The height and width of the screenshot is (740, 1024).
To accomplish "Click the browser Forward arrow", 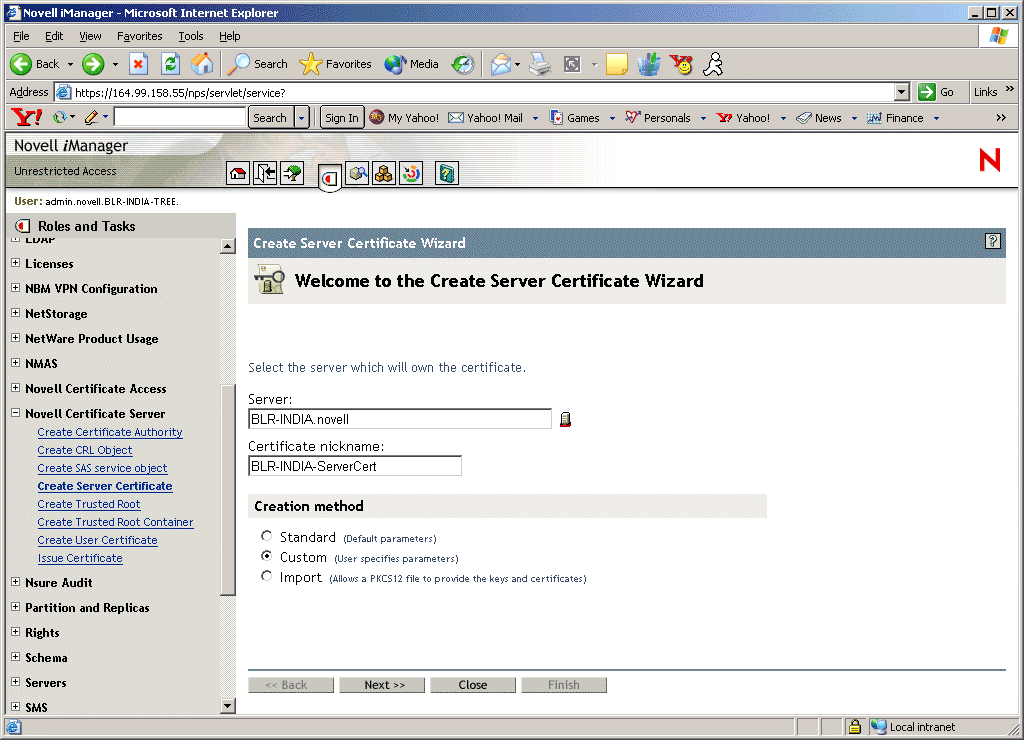I will tap(93, 64).
